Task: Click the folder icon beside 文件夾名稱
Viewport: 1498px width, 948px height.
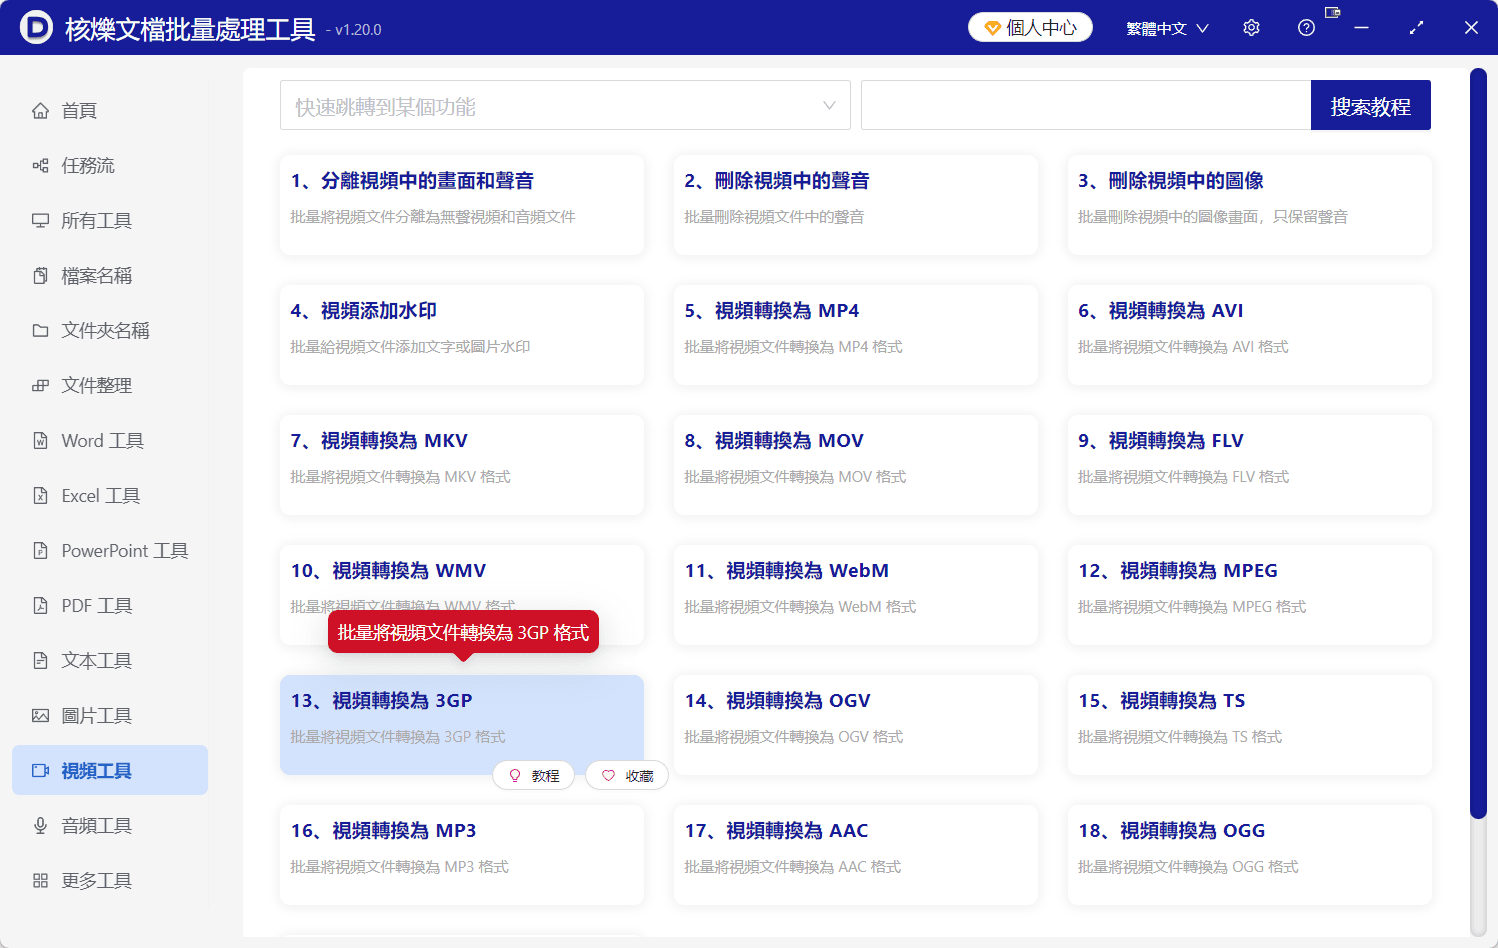Action: tap(40, 330)
